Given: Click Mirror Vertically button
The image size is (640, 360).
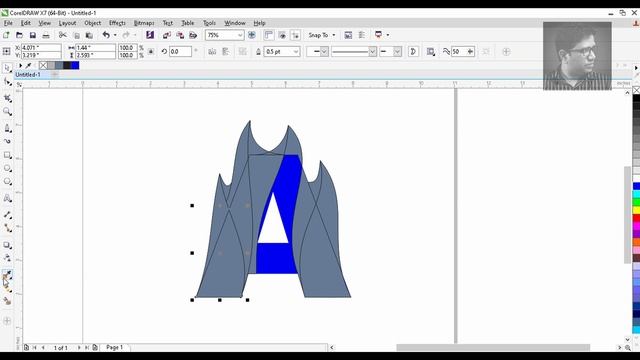Looking at the screenshot, I should (x=225, y=51).
